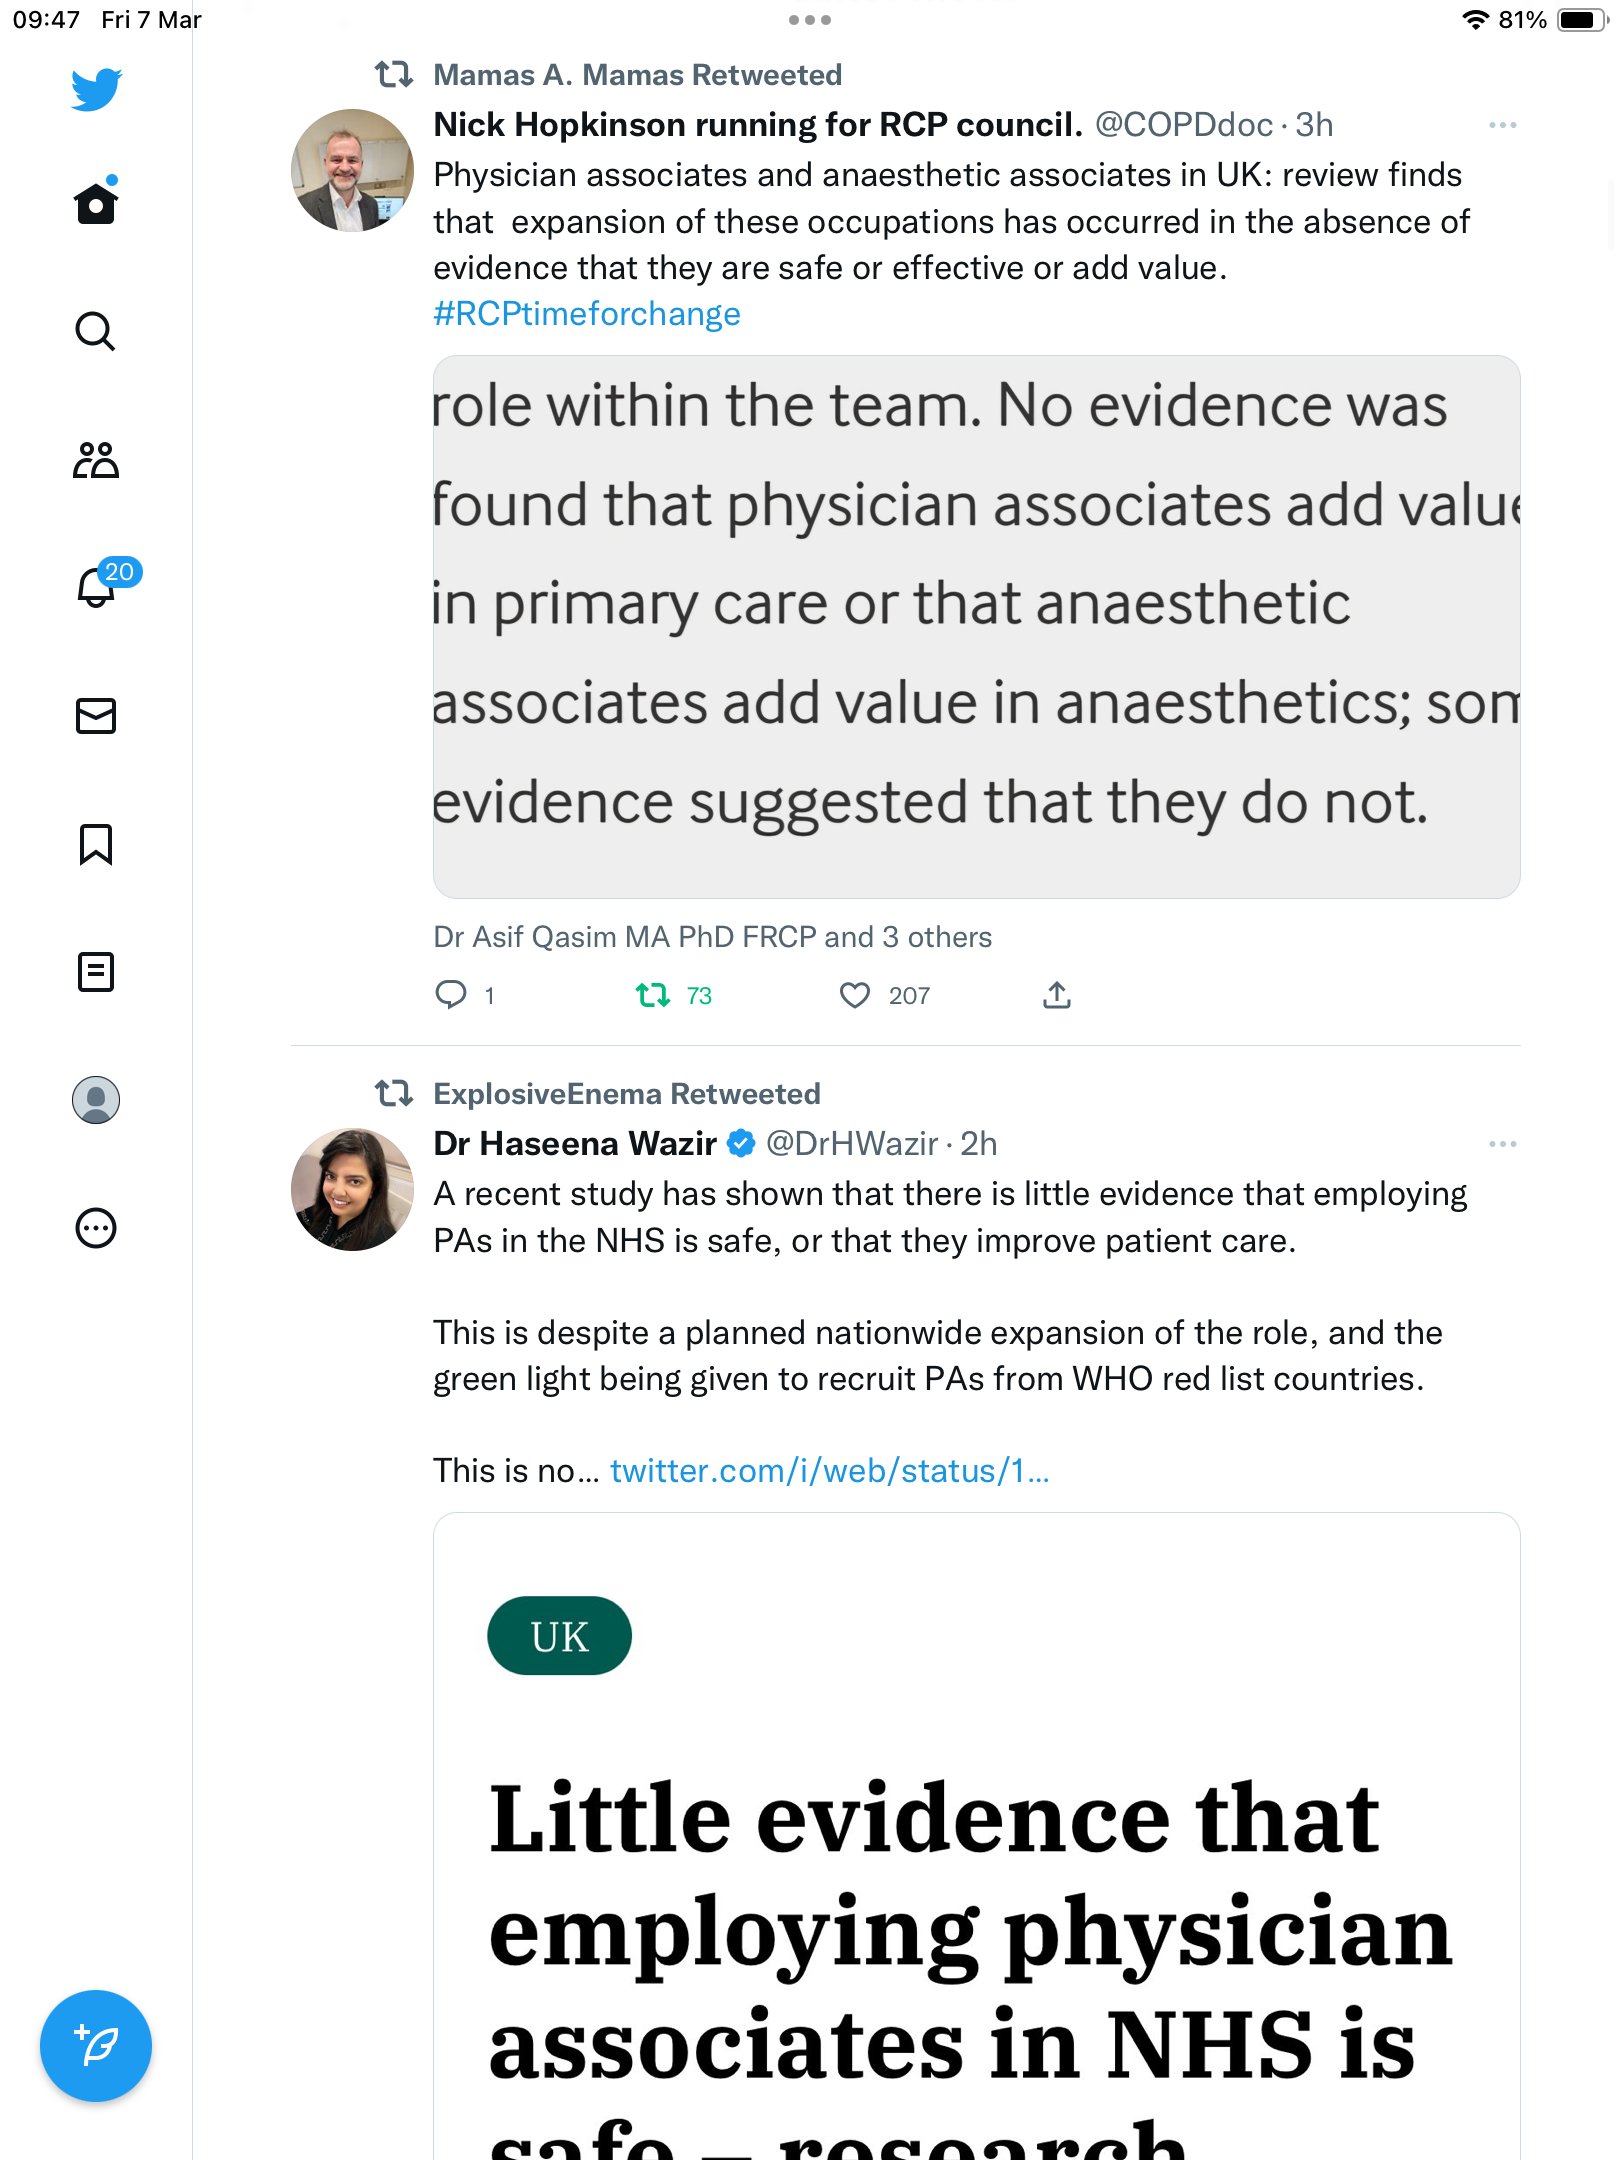Image resolution: width=1620 pixels, height=2160 pixels.
Task: Open the twitter.com/i/web/status link
Action: (x=830, y=1471)
